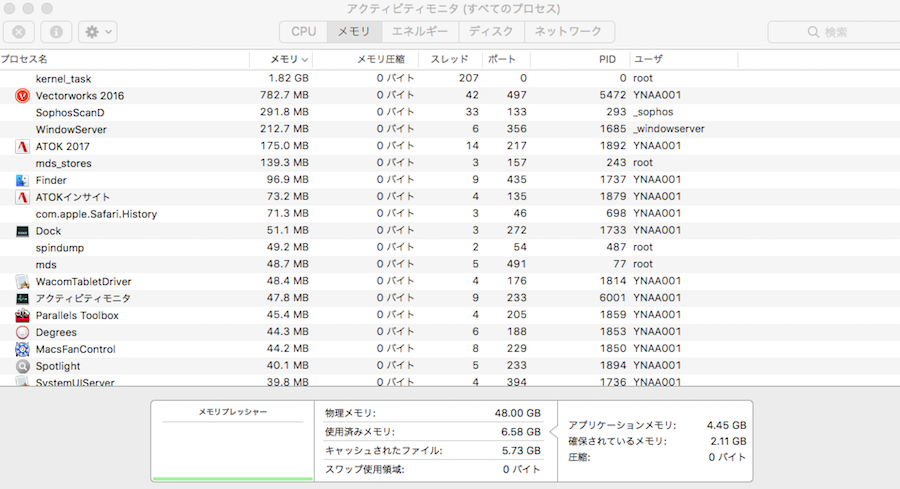This screenshot has height=489, width=900.
Task: Click the 1.82 GB memory value
Action: tap(289, 78)
